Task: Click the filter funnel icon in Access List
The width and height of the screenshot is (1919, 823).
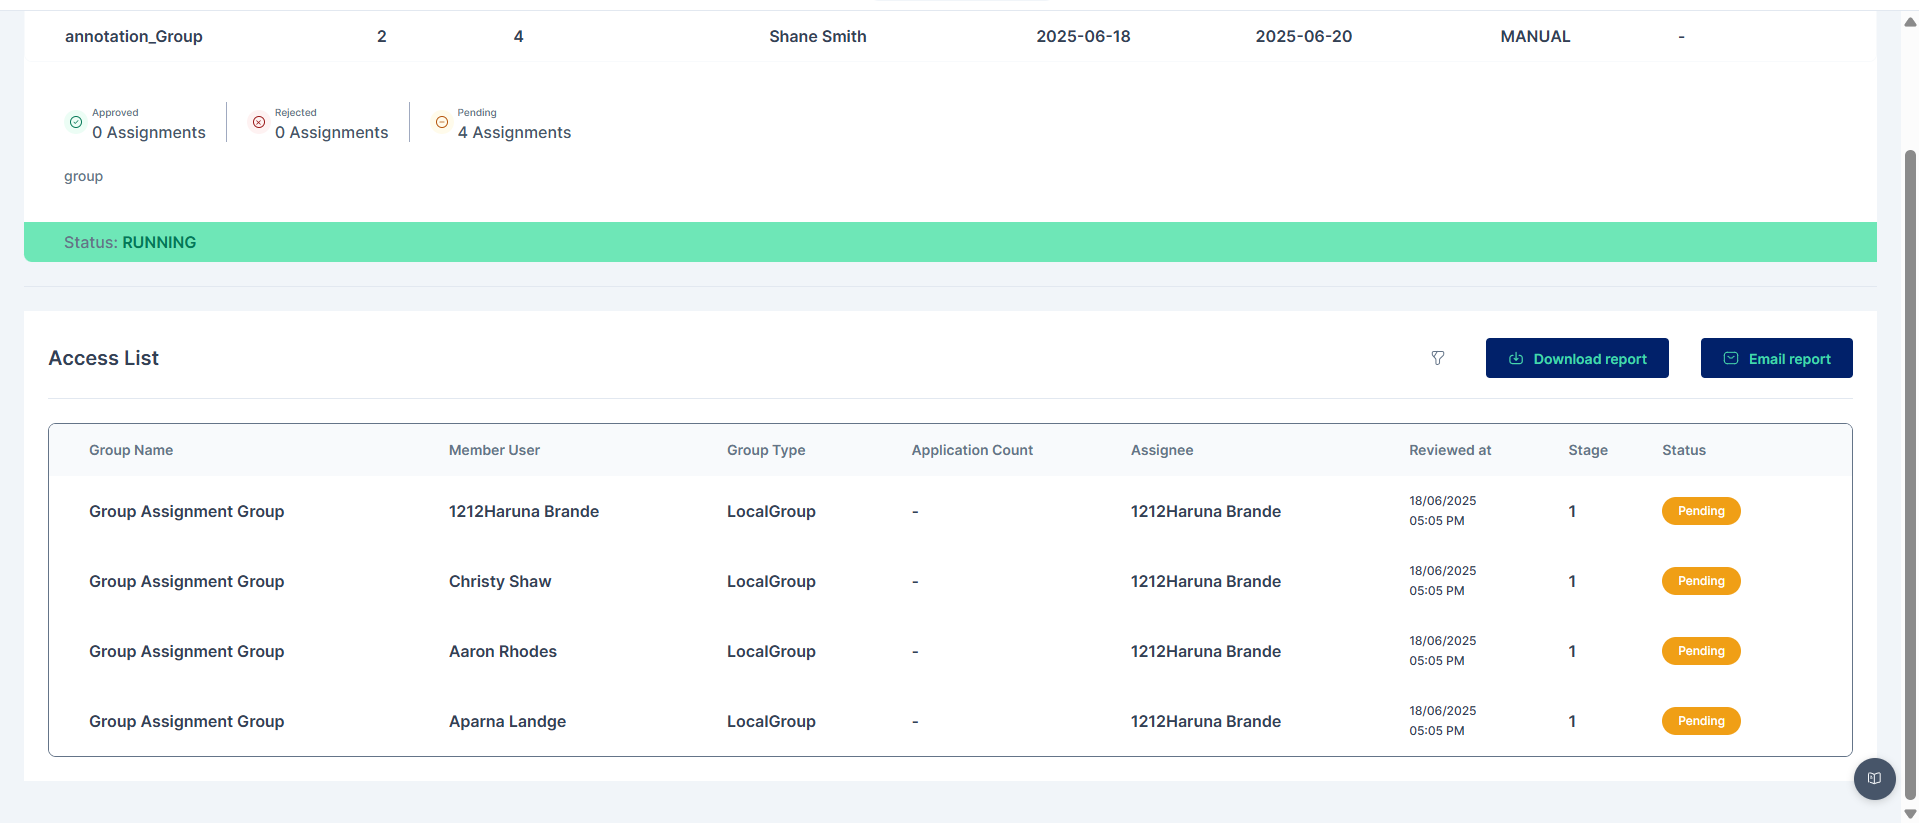Action: coord(1437,358)
